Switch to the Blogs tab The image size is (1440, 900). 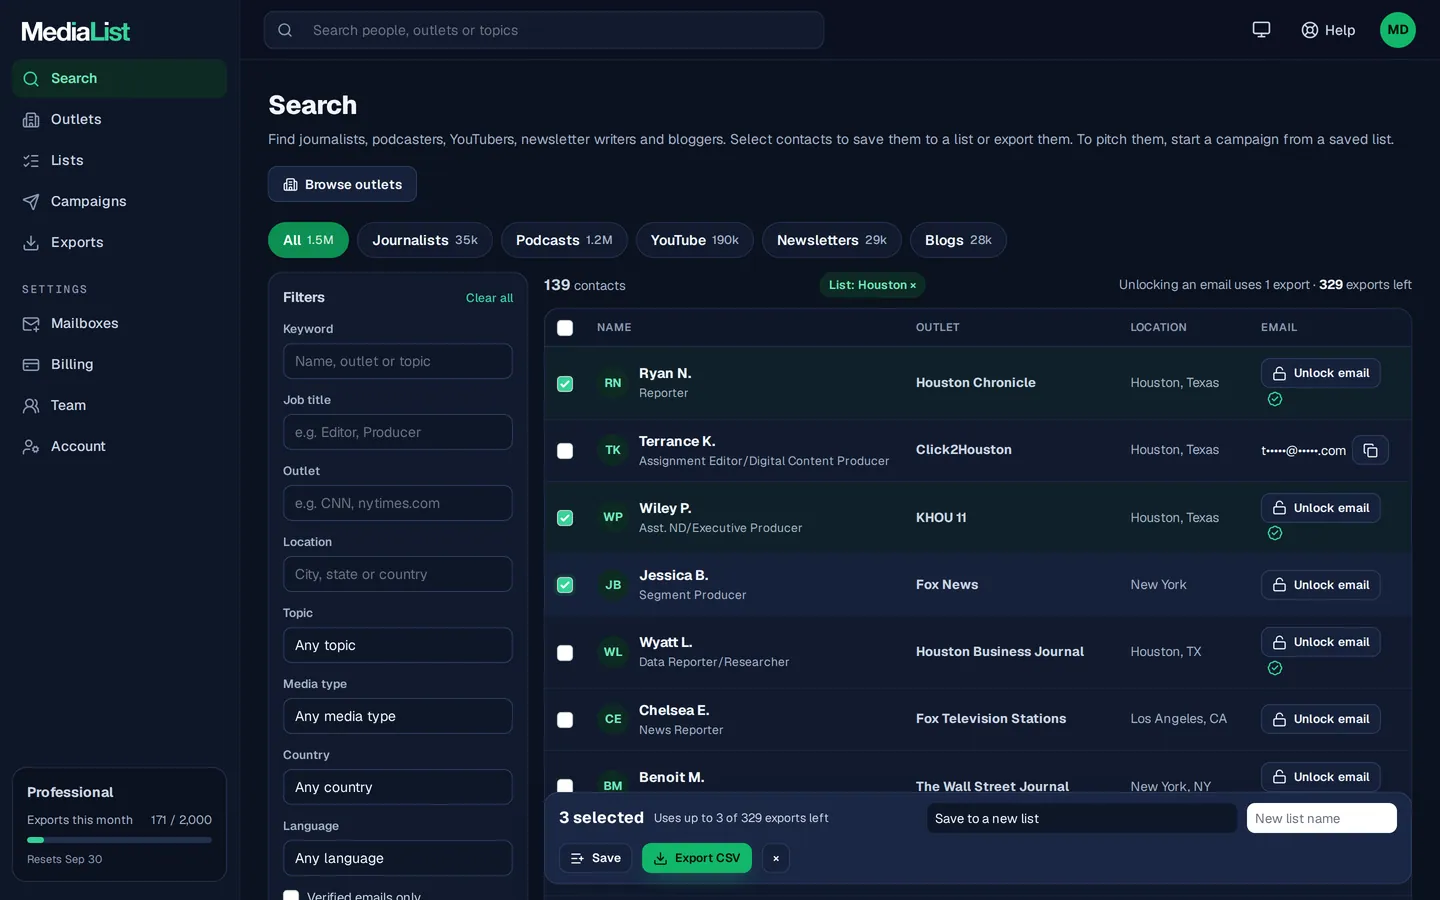pos(958,240)
